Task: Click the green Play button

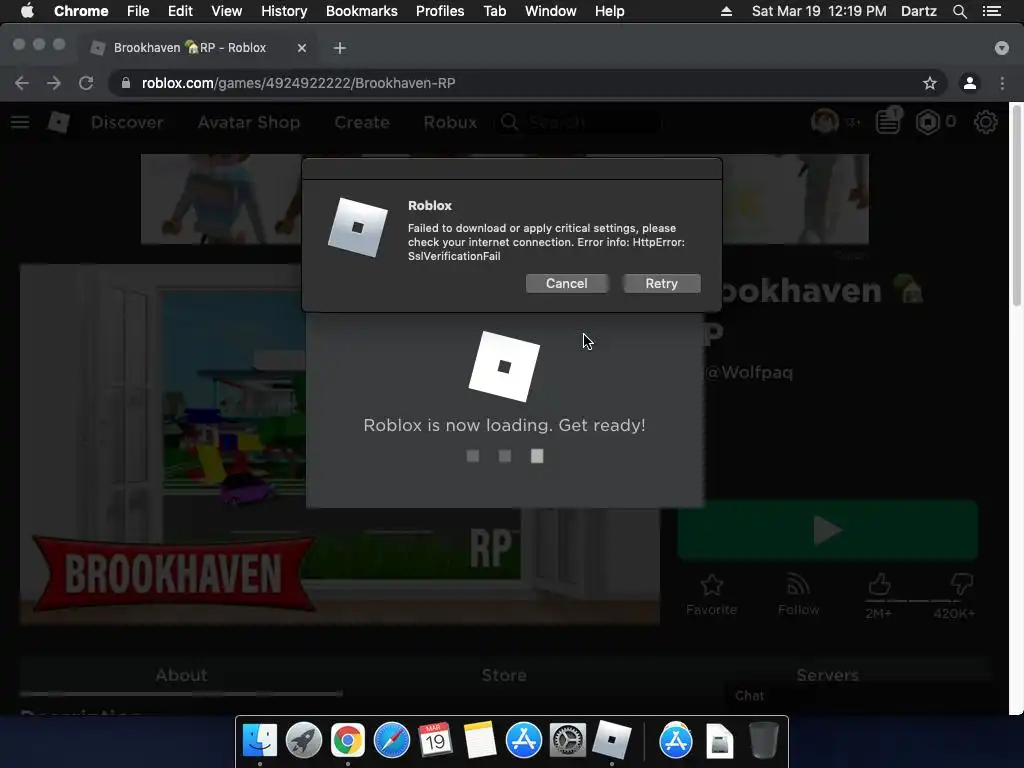Action: point(827,530)
